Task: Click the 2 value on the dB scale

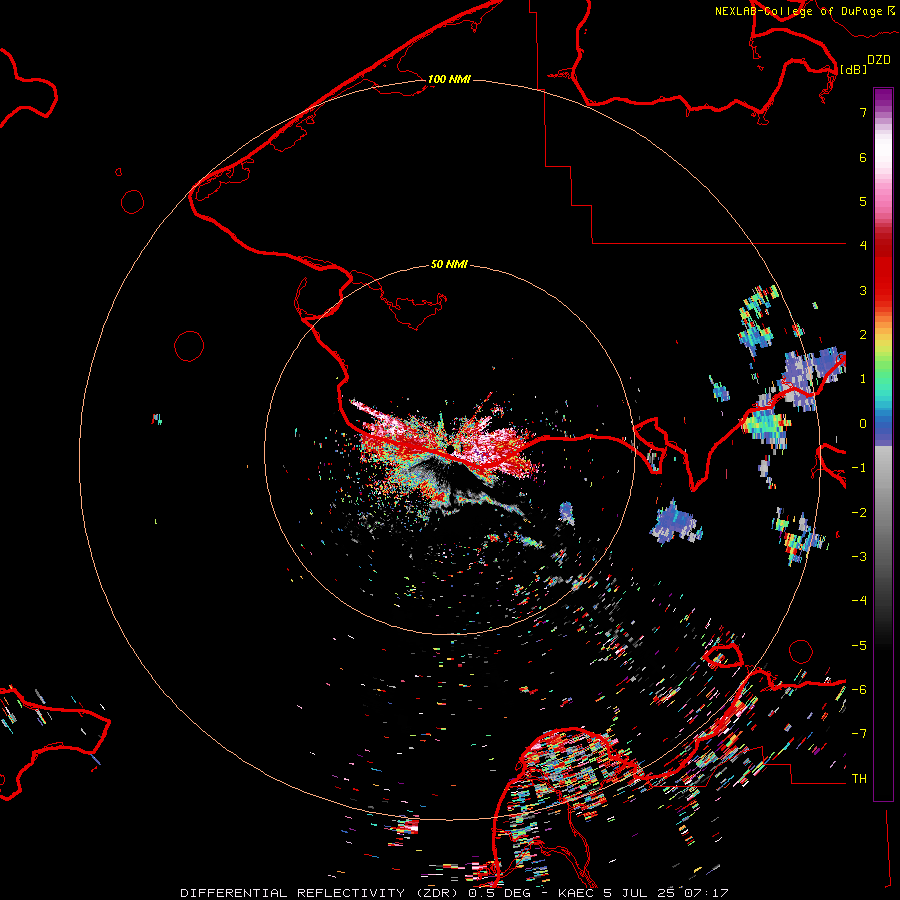Action: pyautogui.click(x=863, y=335)
